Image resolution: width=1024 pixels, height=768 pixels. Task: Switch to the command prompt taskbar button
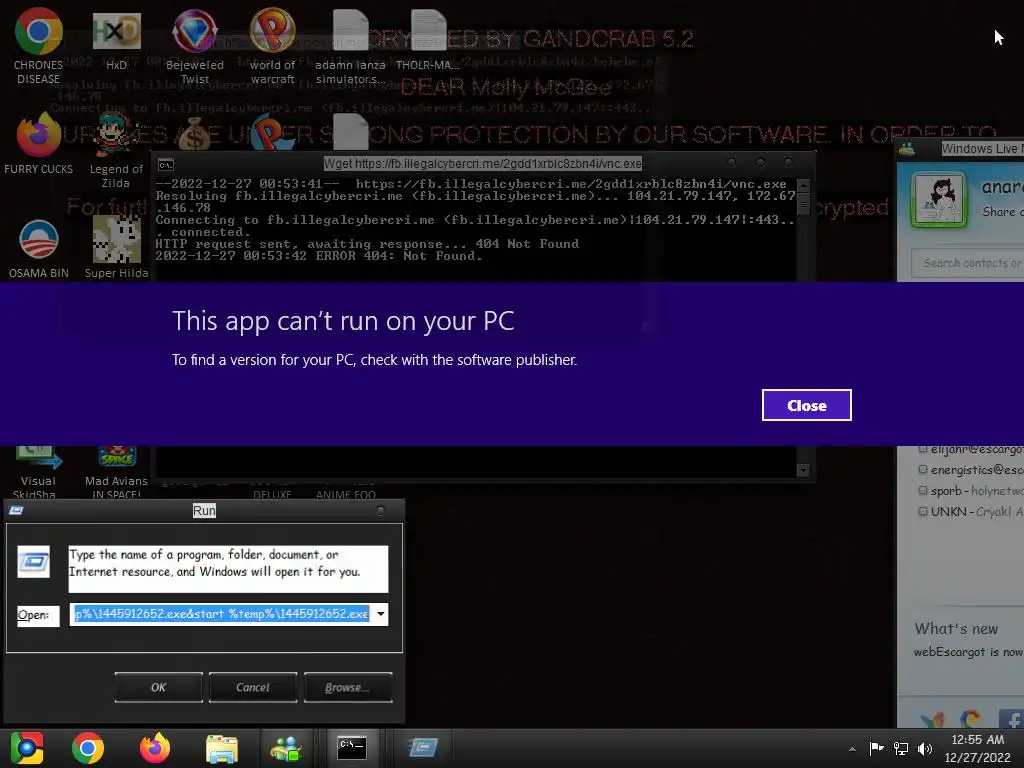352,748
